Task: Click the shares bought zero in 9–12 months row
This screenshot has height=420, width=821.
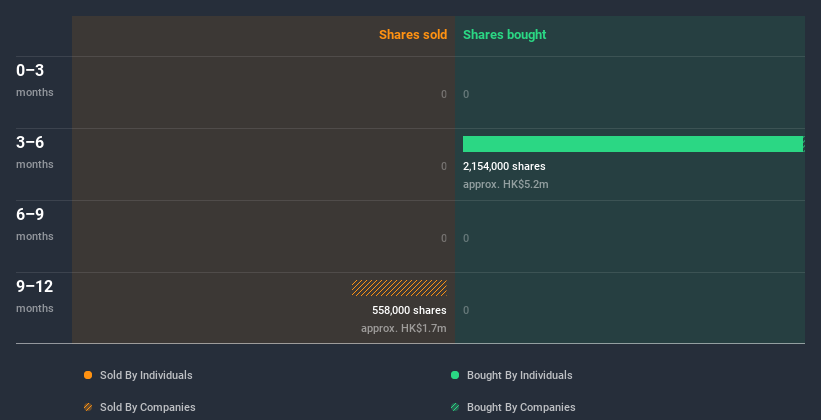Action: (x=466, y=311)
